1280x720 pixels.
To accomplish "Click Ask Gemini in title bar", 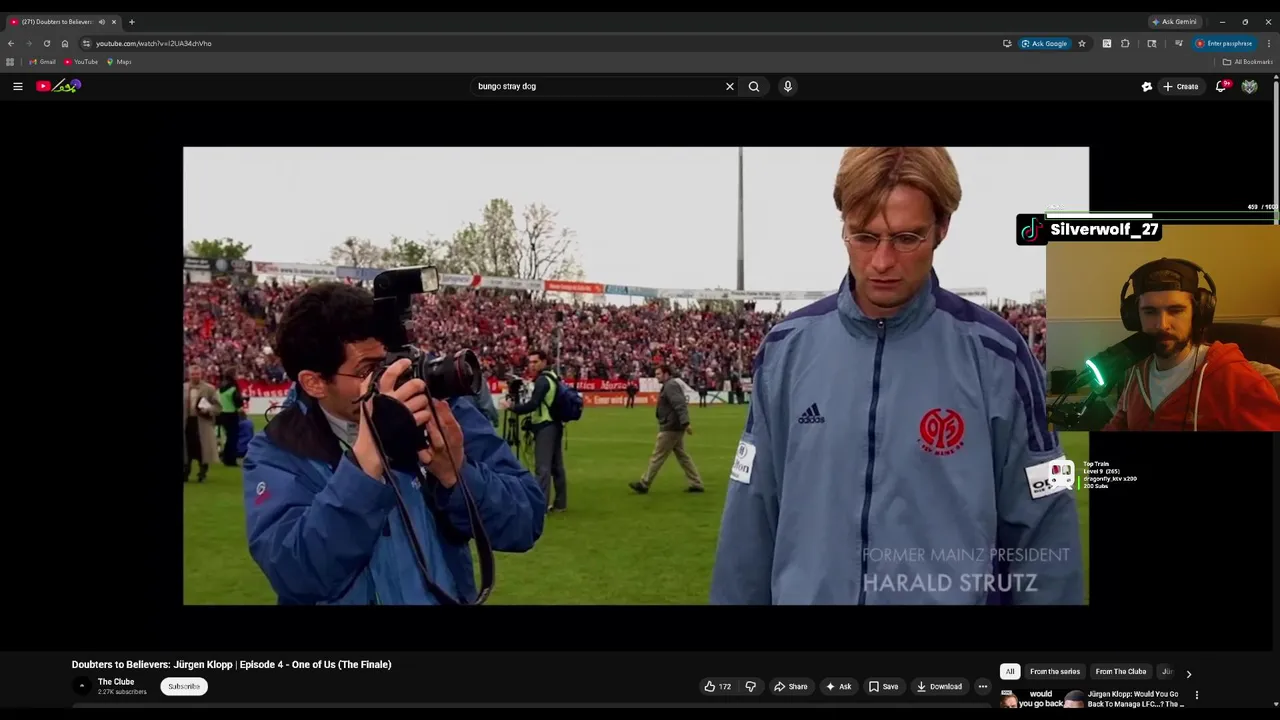I will click(1174, 22).
